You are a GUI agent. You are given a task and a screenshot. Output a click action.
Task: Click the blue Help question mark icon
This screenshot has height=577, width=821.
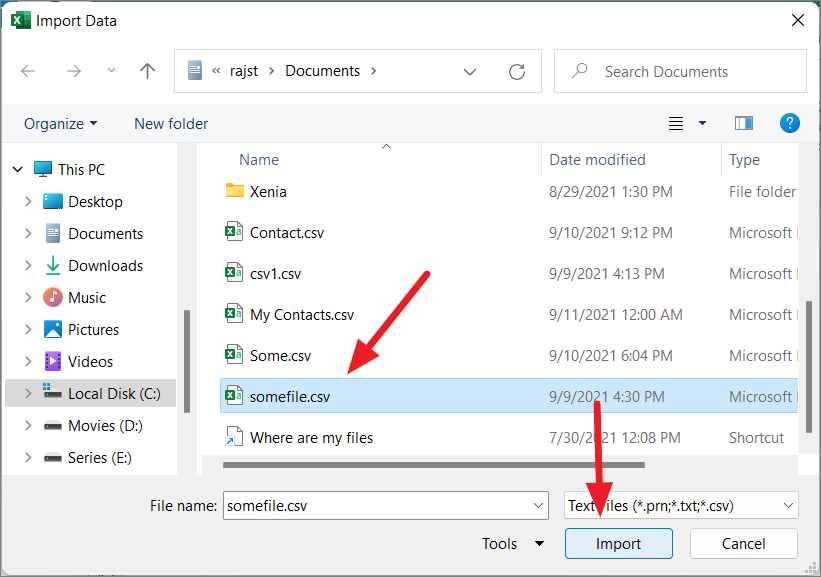[x=790, y=123]
